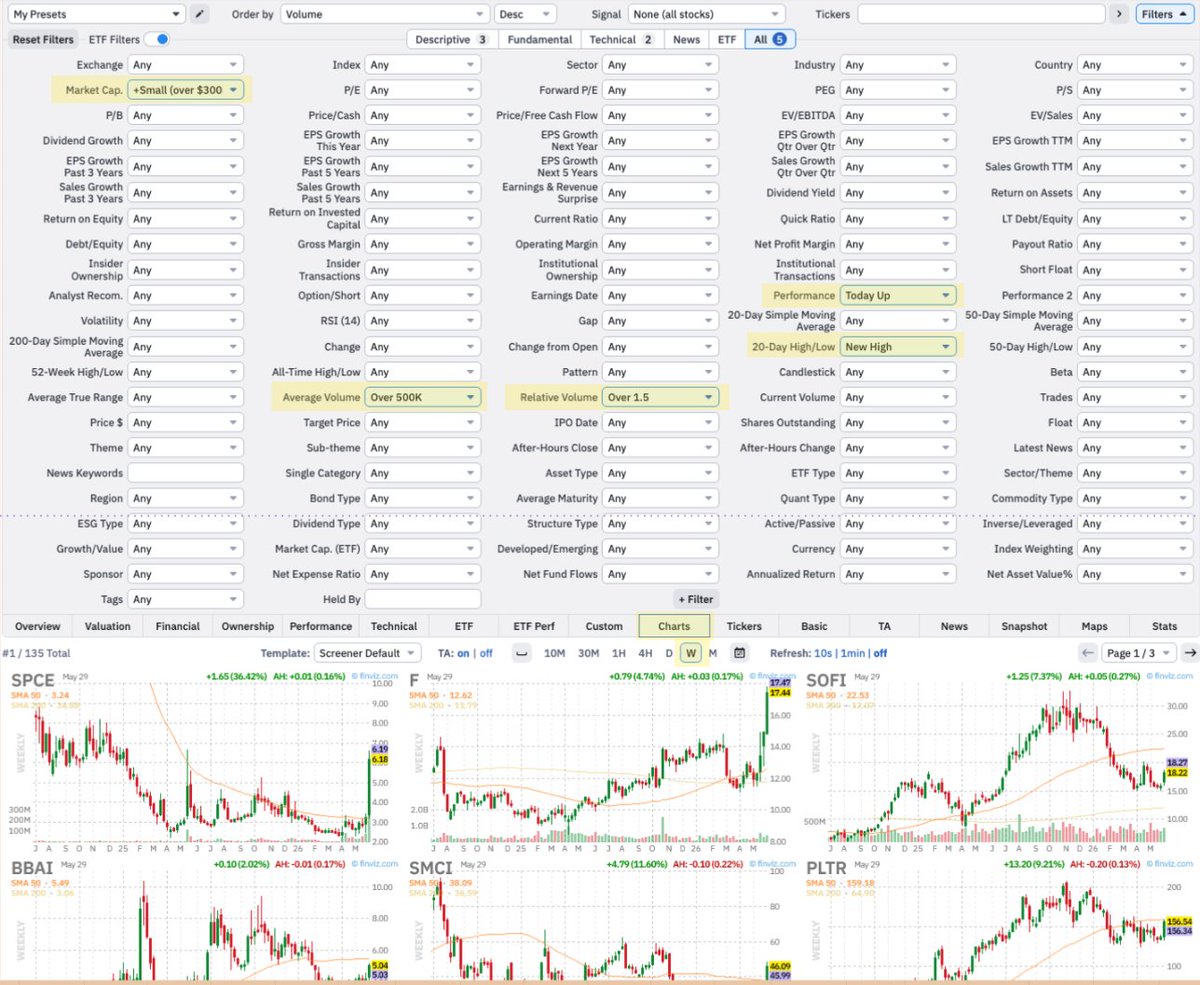This screenshot has width=1200, height=985.
Task: Open the calendar date range icon
Action: pyautogui.click(x=739, y=653)
